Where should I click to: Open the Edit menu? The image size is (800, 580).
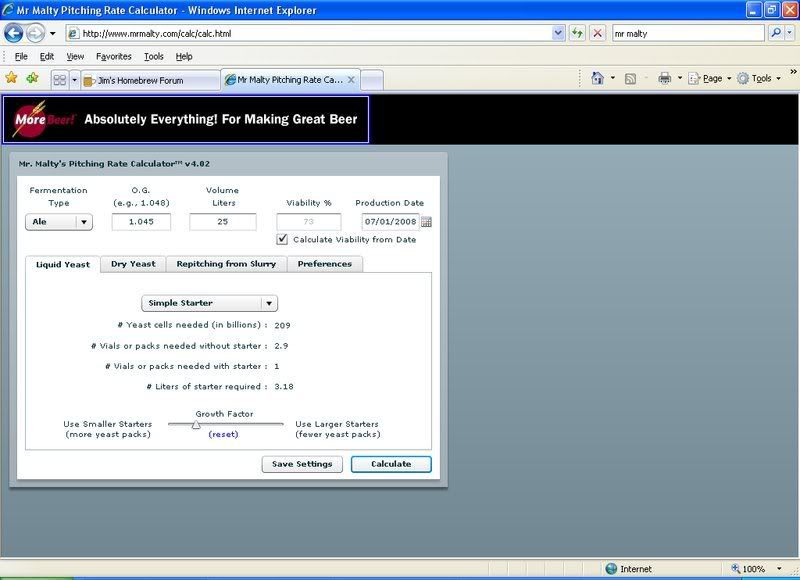pyautogui.click(x=46, y=57)
